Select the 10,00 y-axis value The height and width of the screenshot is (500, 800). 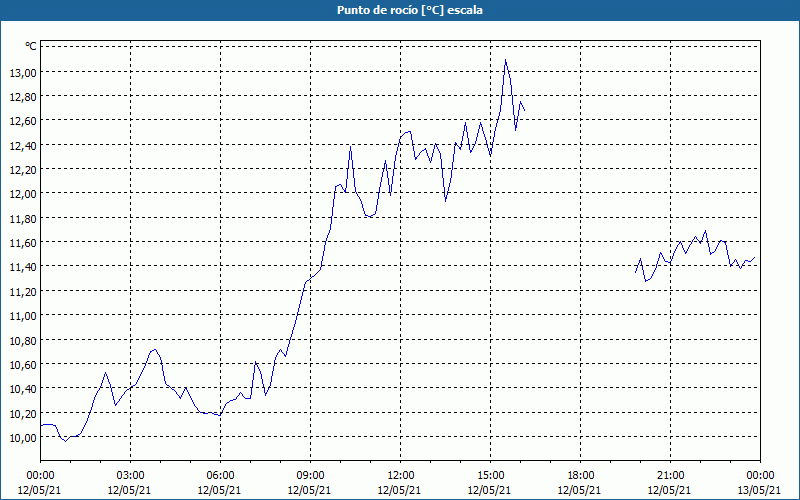tap(23, 438)
